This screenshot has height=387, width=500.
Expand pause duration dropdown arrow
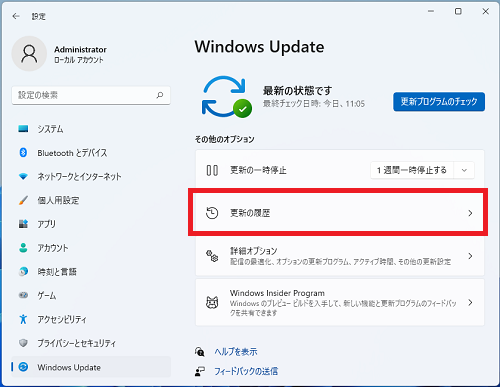464,170
